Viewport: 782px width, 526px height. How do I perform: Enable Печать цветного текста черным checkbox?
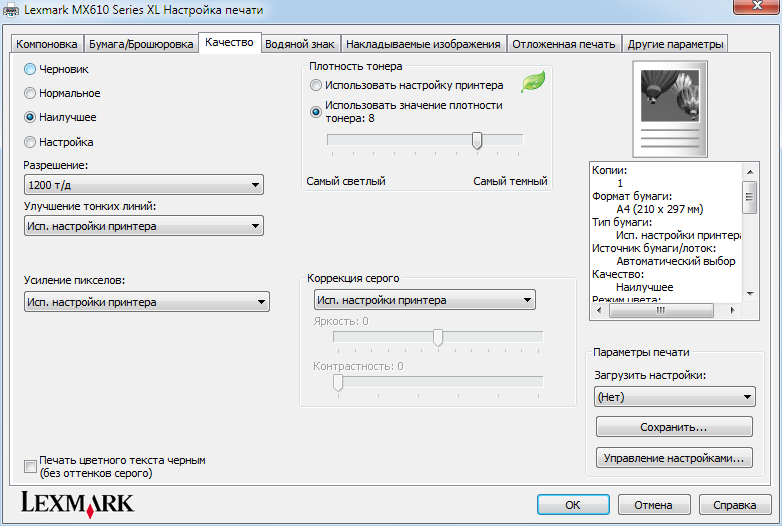coord(30,466)
